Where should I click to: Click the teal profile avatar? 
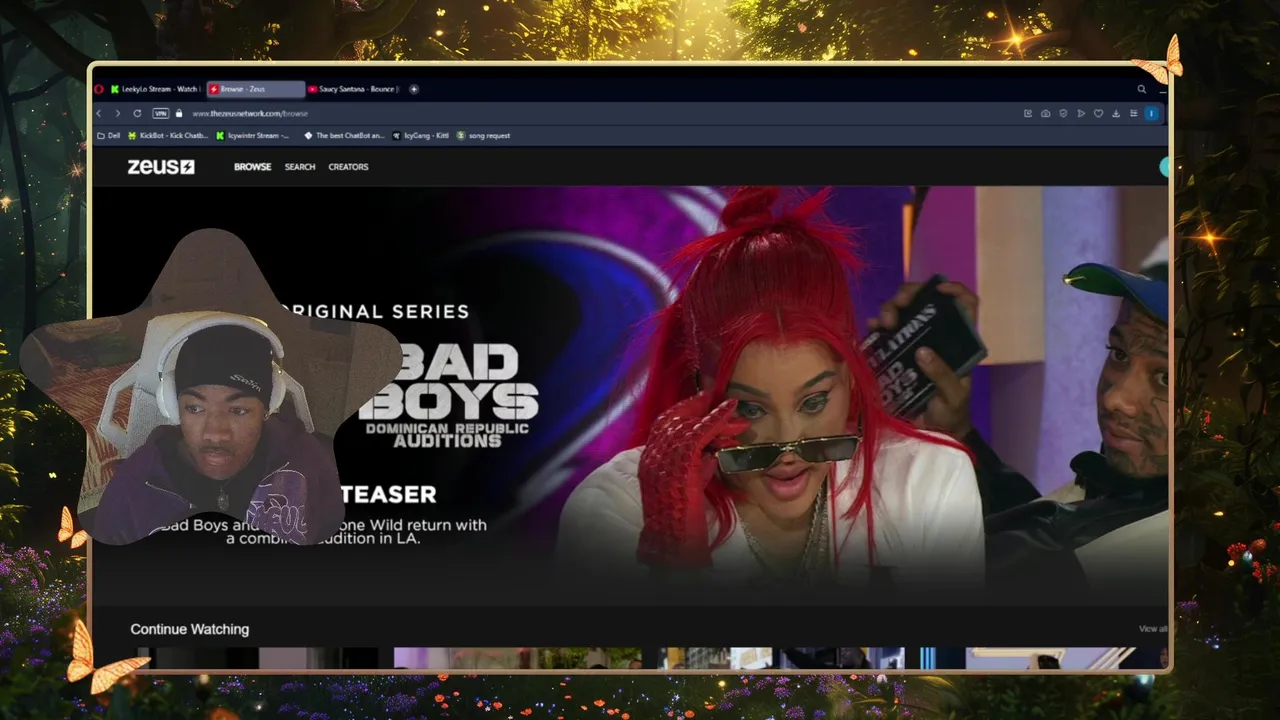pos(1164,167)
